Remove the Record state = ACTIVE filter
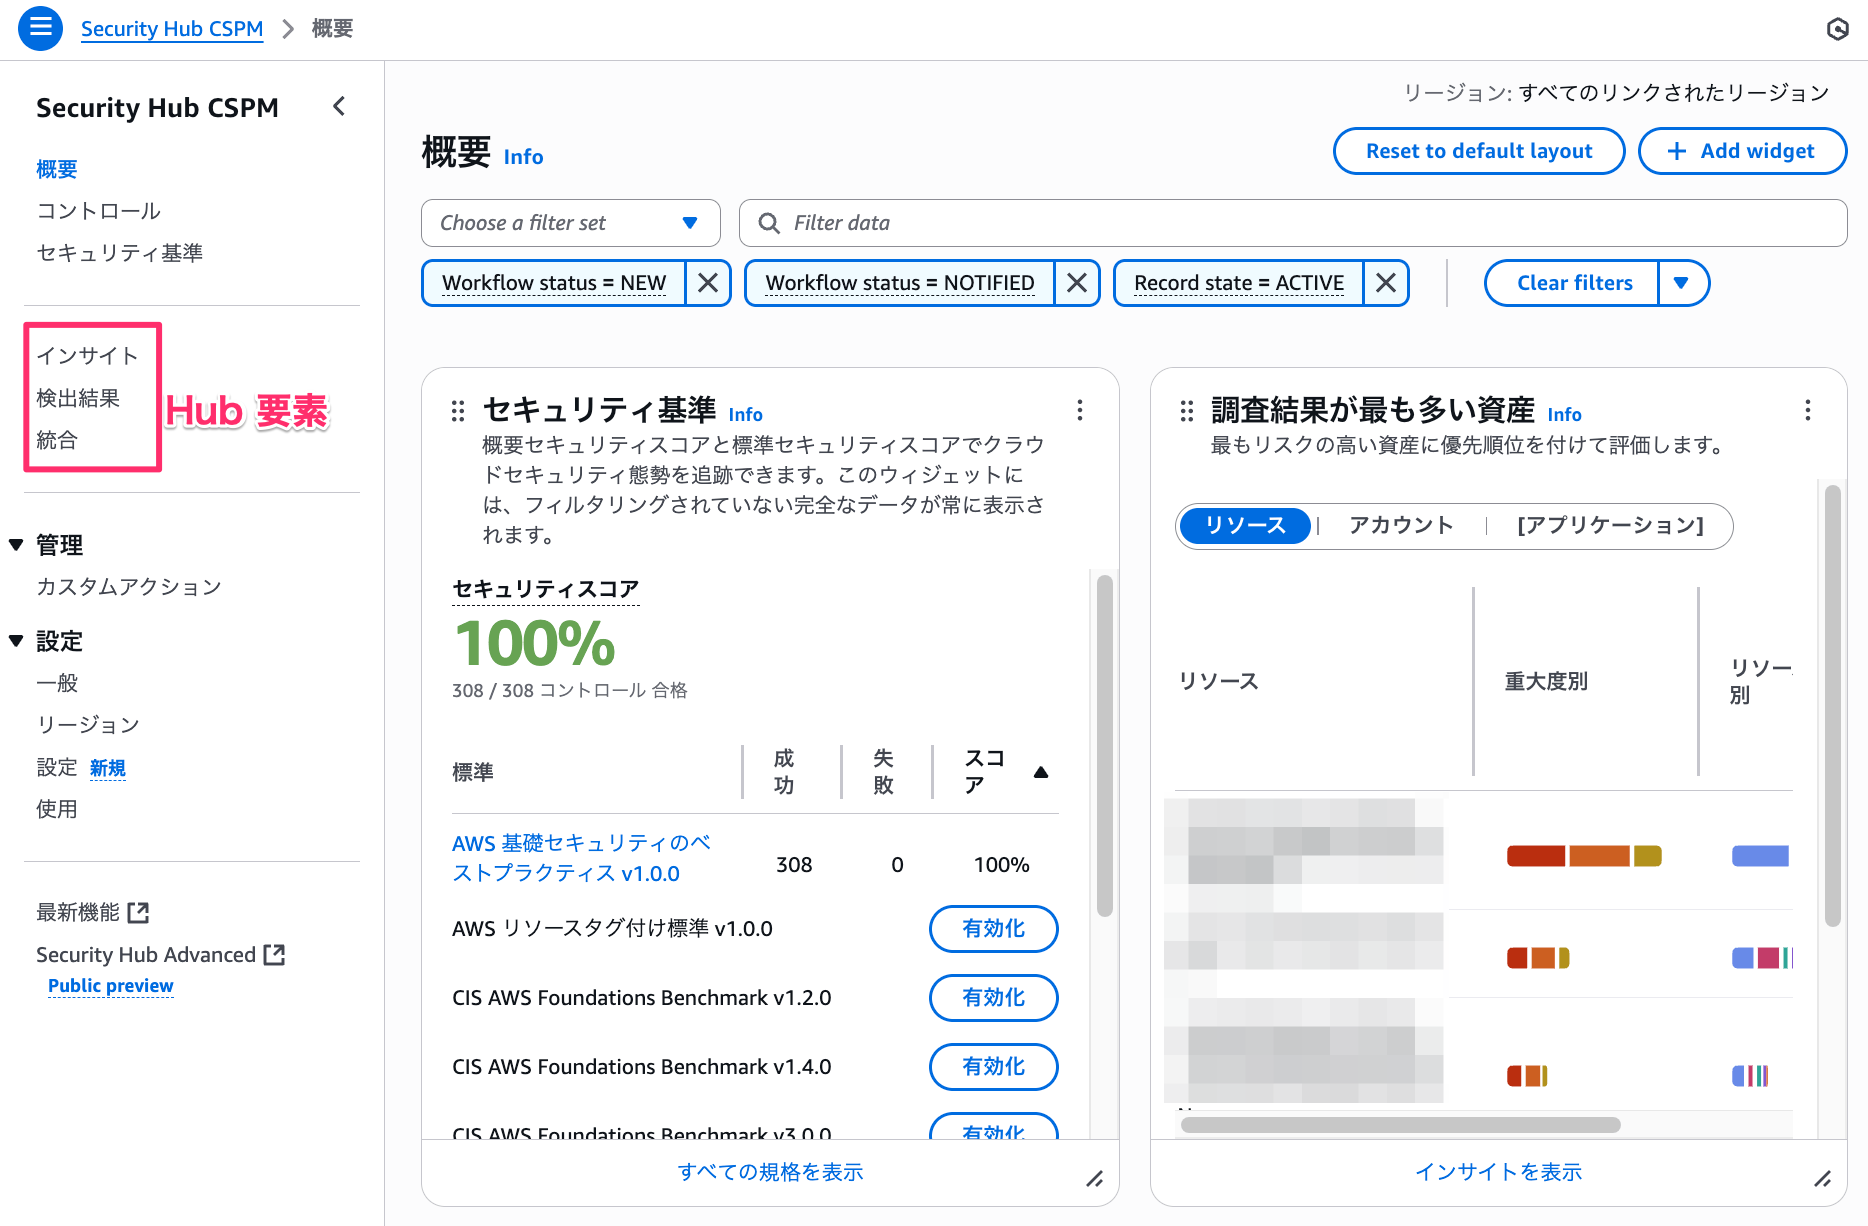 click(x=1386, y=283)
